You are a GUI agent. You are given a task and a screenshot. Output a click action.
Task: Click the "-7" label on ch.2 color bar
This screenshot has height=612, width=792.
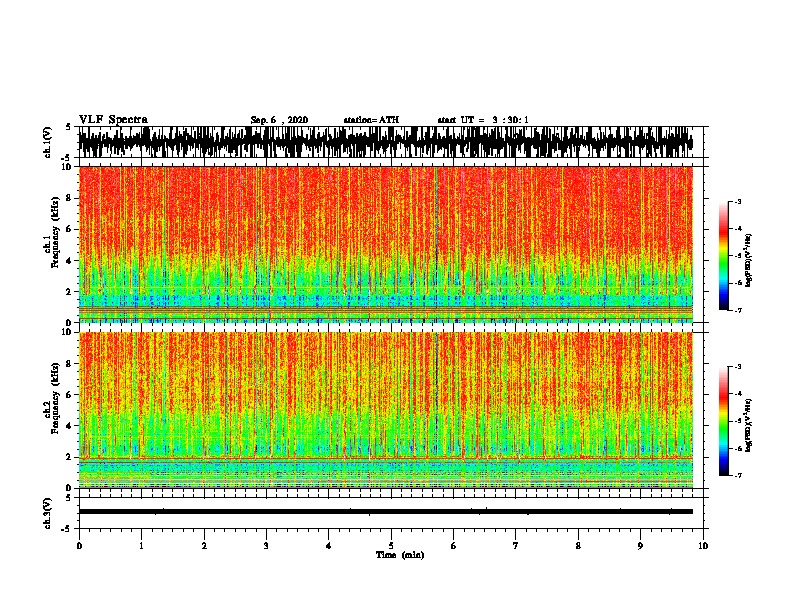pos(737,475)
